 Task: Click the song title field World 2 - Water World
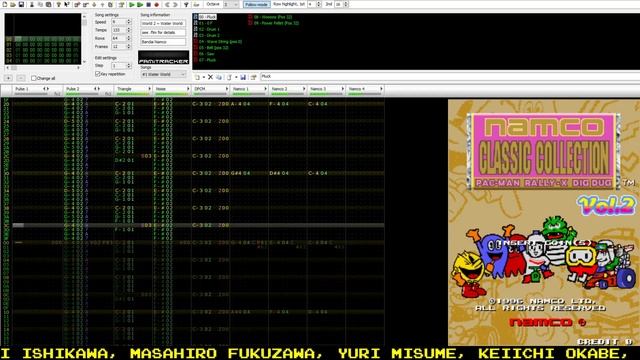(x=163, y=23)
